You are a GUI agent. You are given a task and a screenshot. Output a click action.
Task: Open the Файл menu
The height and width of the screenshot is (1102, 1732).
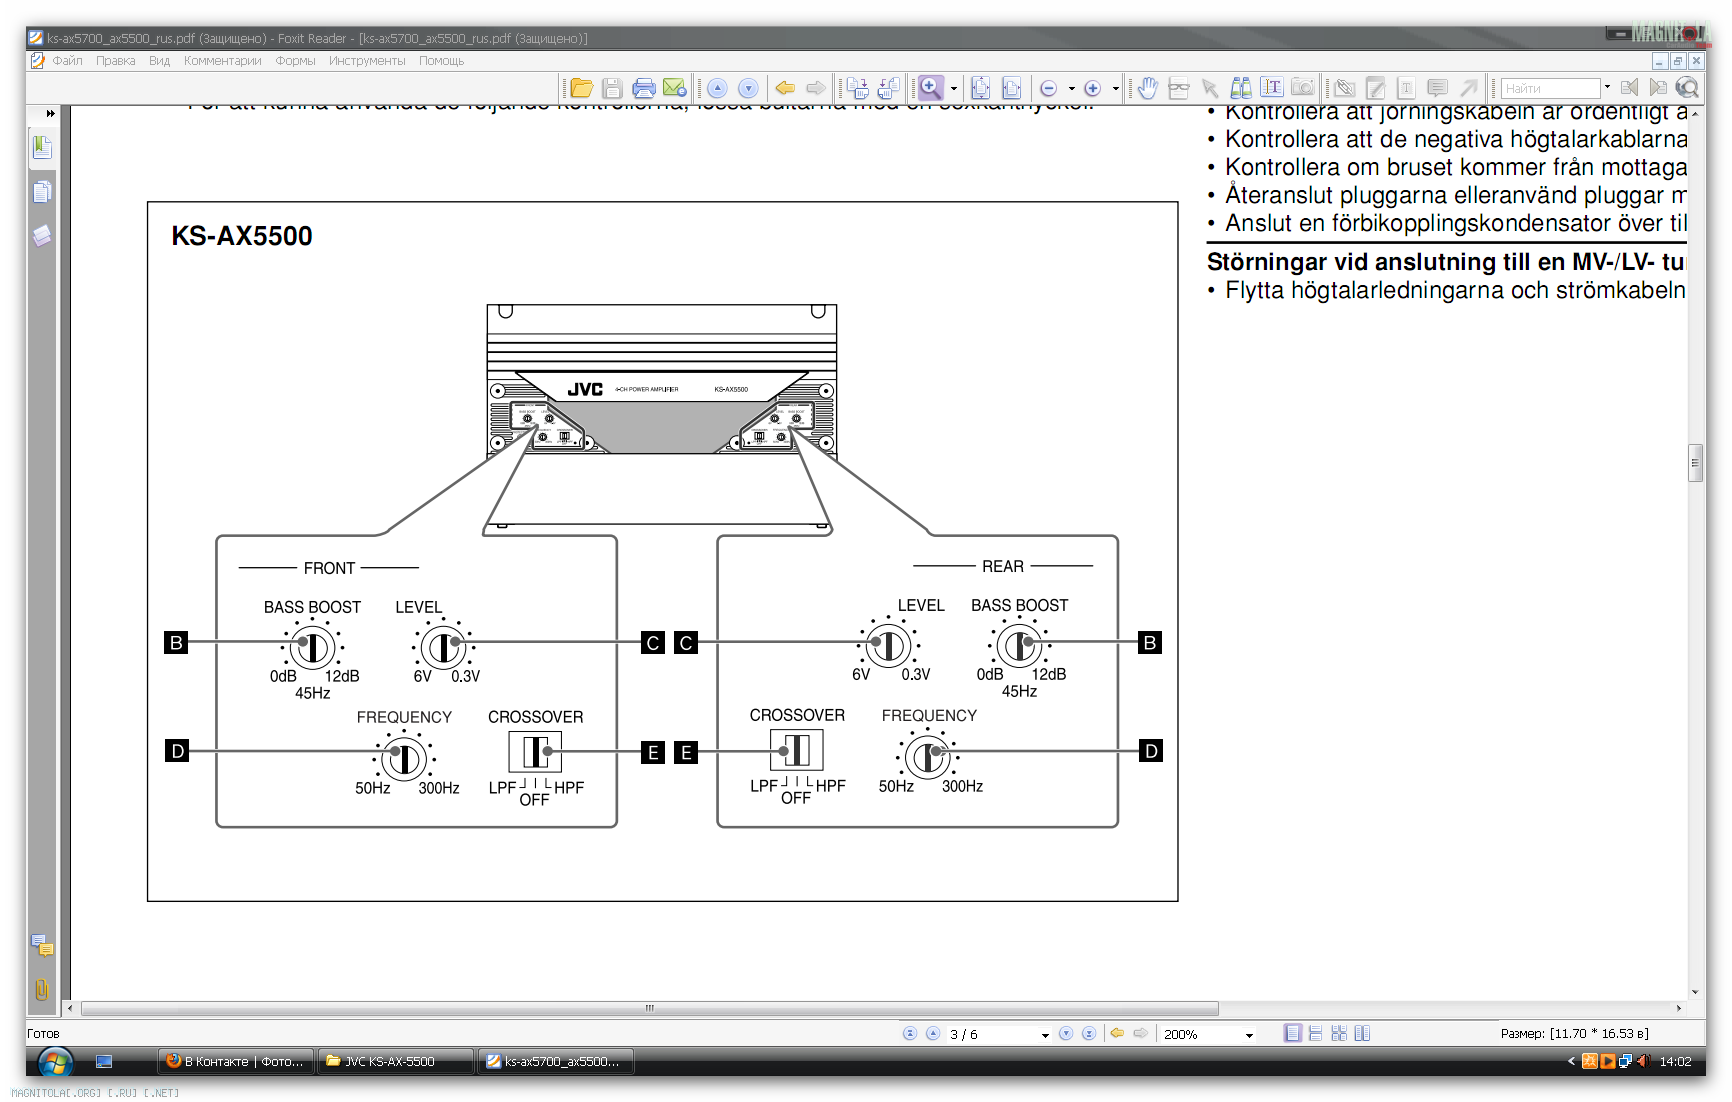pyautogui.click(x=68, y=61)
